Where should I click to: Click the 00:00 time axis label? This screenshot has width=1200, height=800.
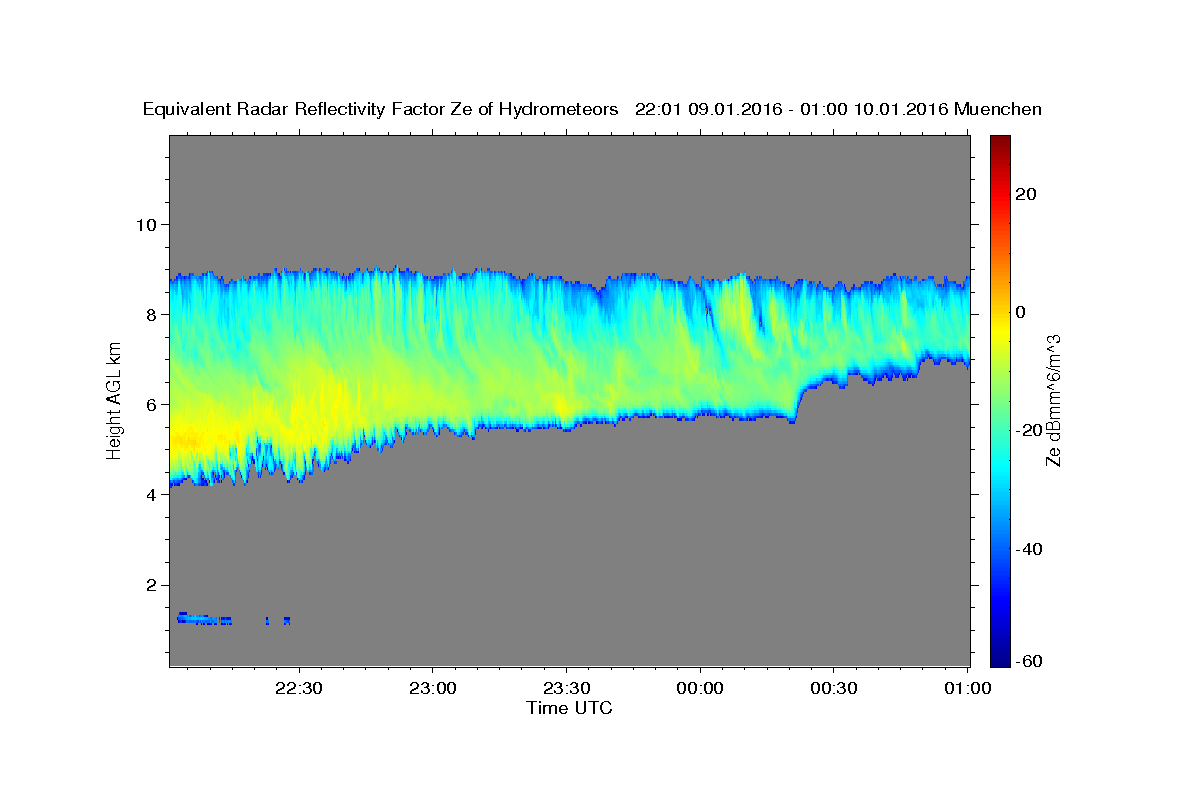700,688
